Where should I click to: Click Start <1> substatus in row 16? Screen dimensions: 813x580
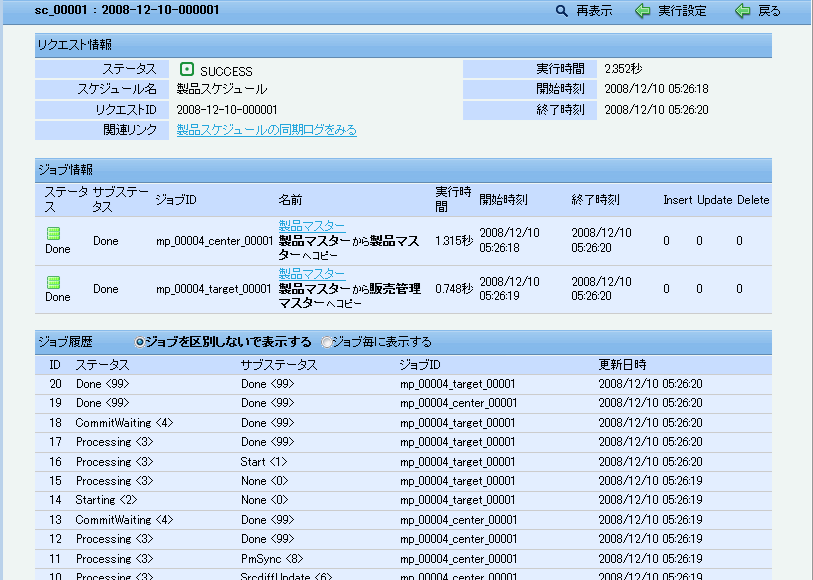pyautogui.click(x=264, y=462)
